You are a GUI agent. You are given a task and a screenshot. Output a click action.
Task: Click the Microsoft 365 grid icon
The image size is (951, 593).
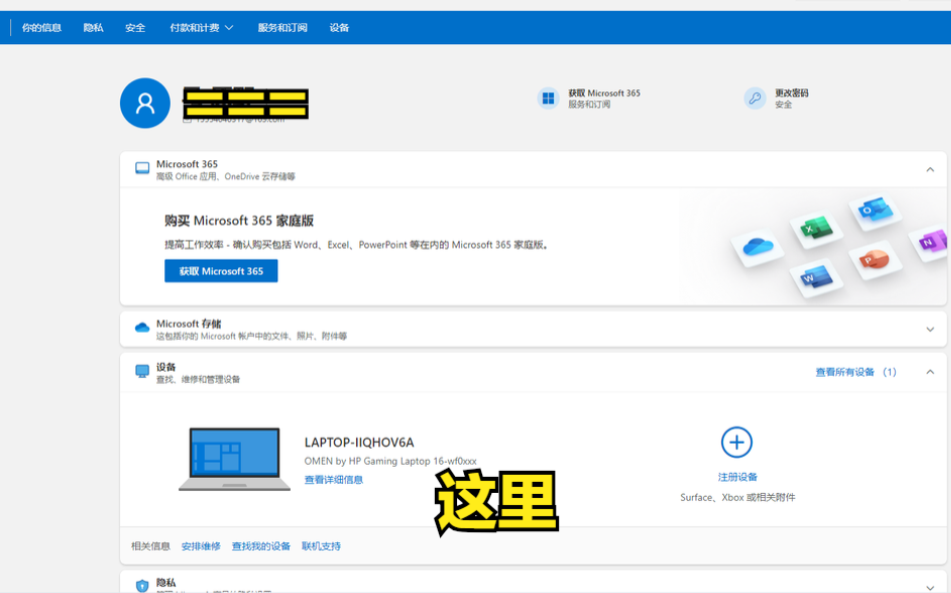coord(548,98)
